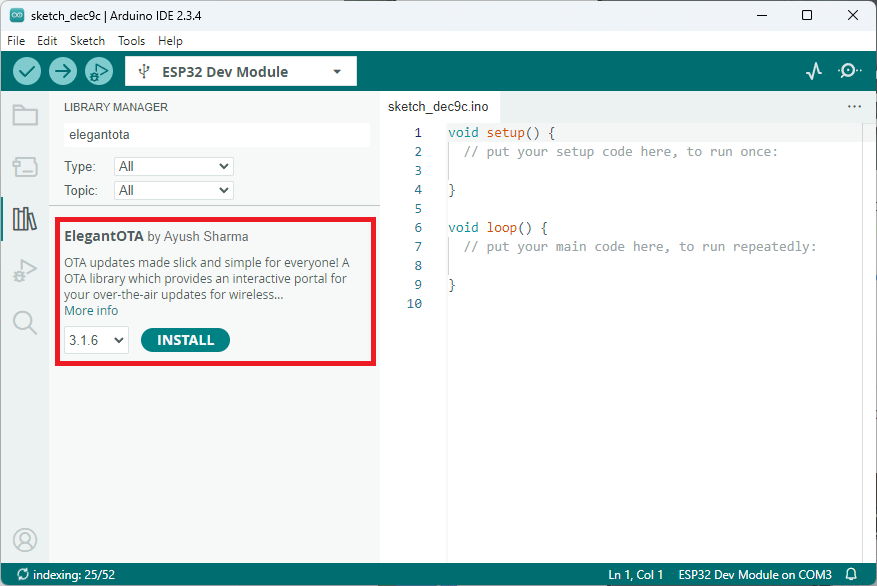Open the Sketch menu
Viewport: 877px width, 586px height.
tap(87, 41)
